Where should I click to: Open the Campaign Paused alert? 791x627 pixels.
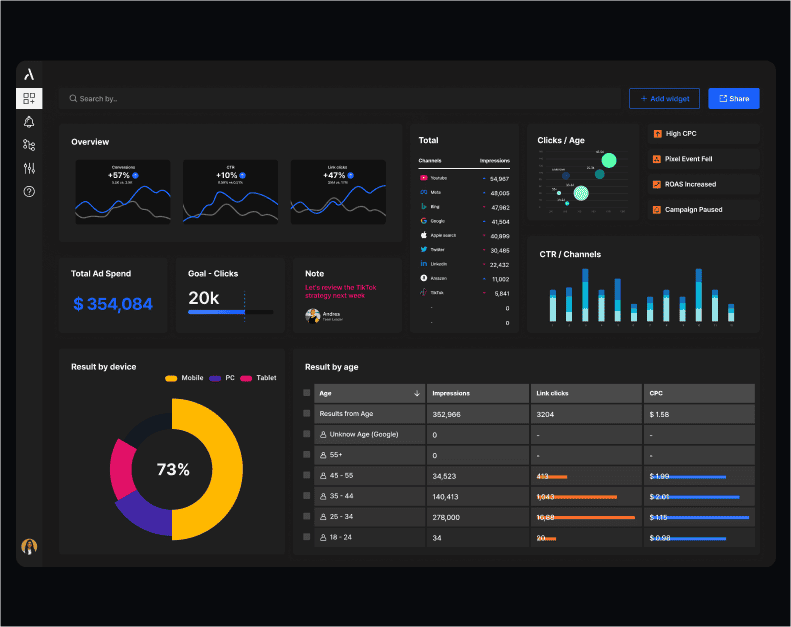(703, 209)
